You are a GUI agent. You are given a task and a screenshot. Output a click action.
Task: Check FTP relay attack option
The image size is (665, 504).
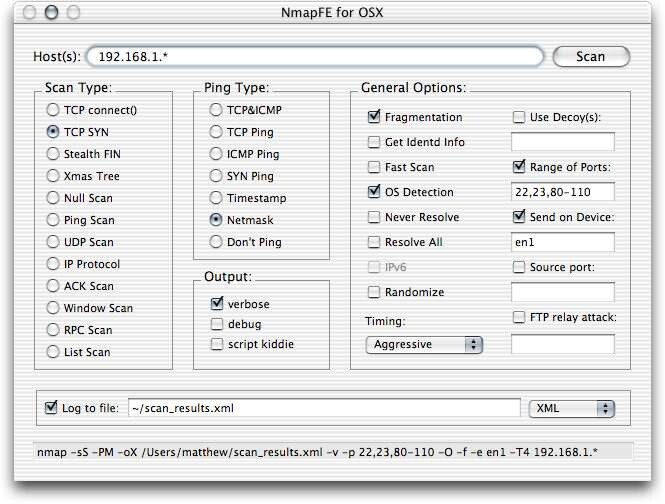click(519, 317)
